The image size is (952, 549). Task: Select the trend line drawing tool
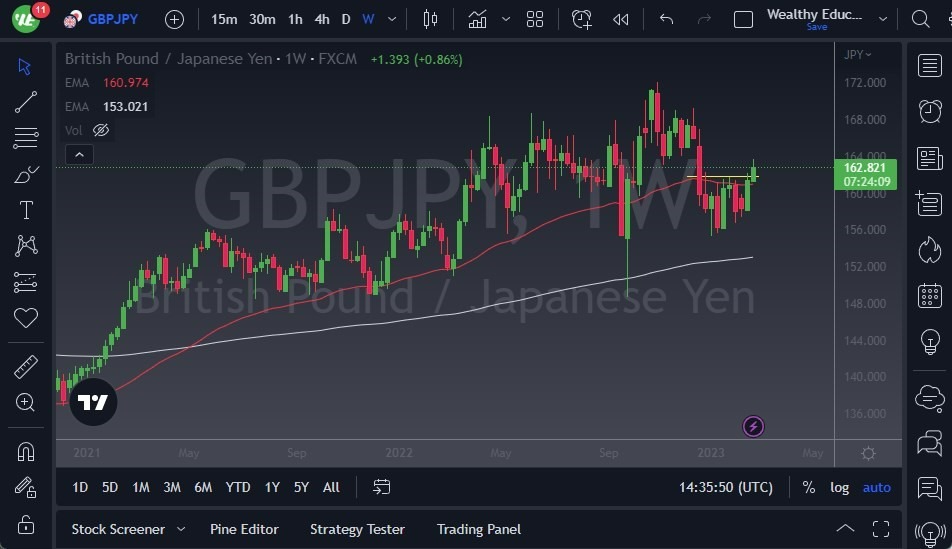(26, 102)
